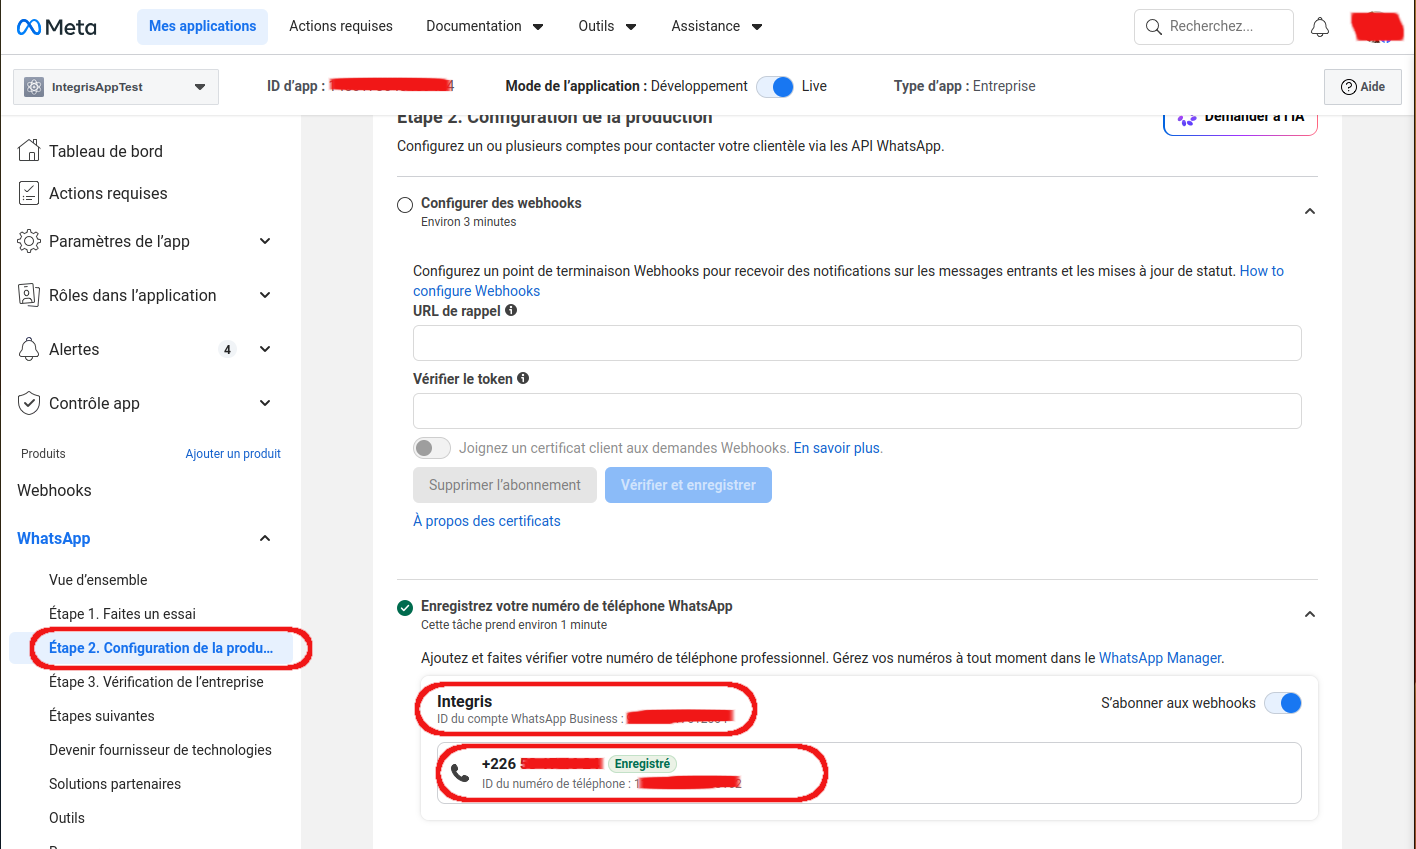Open Devenir fournisseur de technologies
The height and width of the screenshot is (849, 1416).
160,750
